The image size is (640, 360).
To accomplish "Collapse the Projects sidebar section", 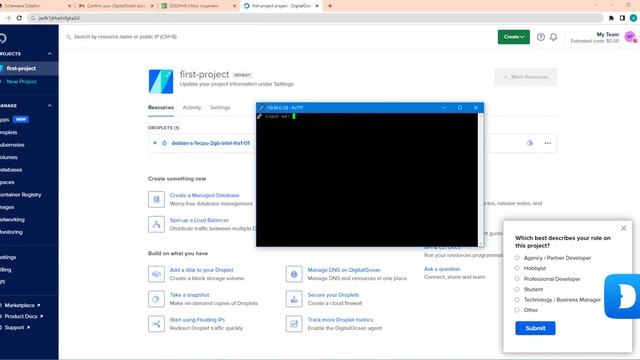I will click(x=50, y=54).
